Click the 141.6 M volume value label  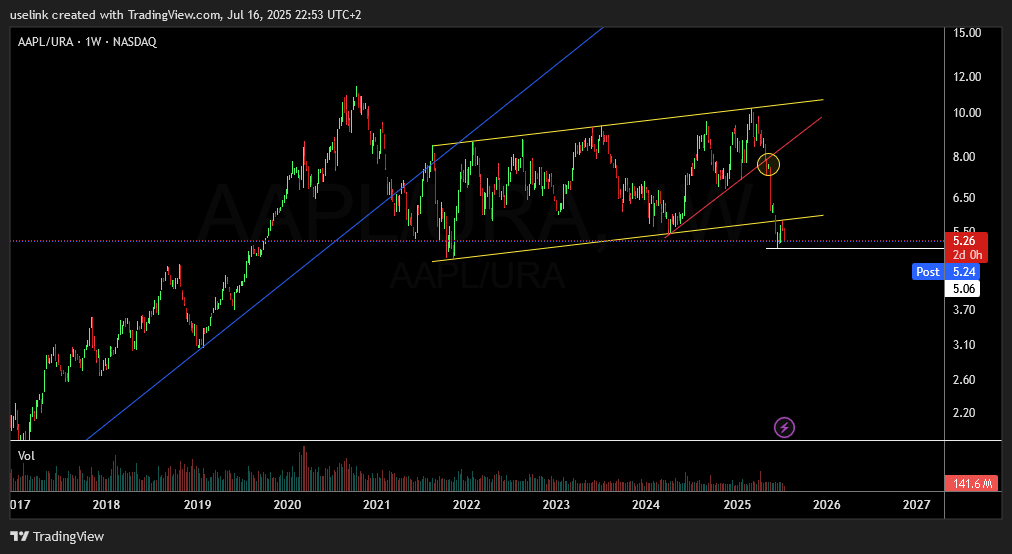(x=971, y=483)
